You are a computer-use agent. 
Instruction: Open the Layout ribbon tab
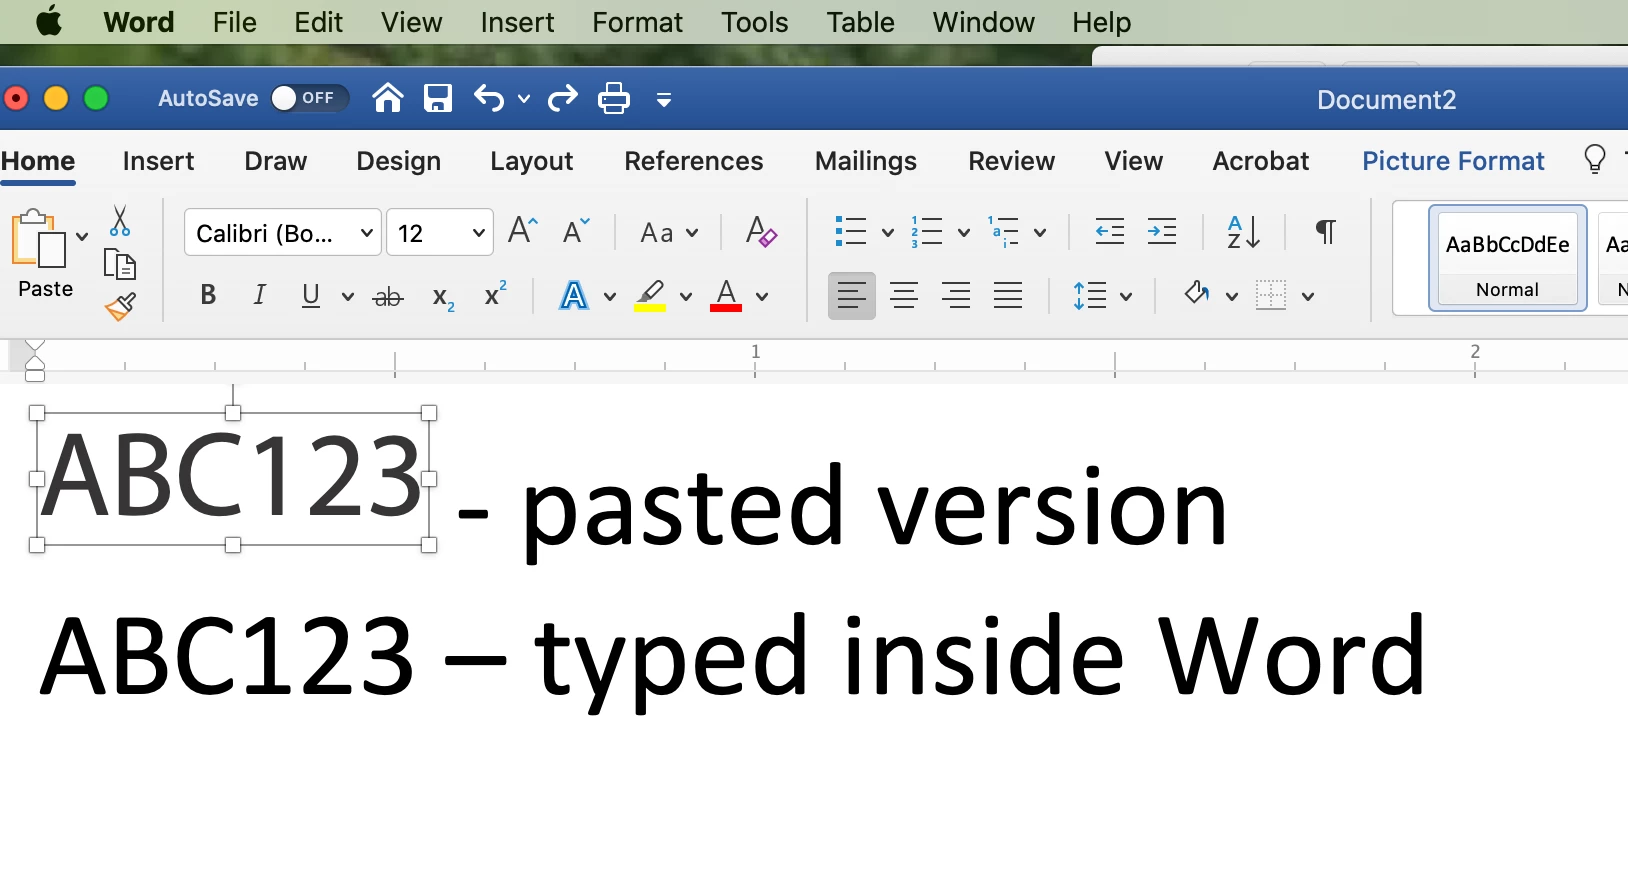[531, 161]
